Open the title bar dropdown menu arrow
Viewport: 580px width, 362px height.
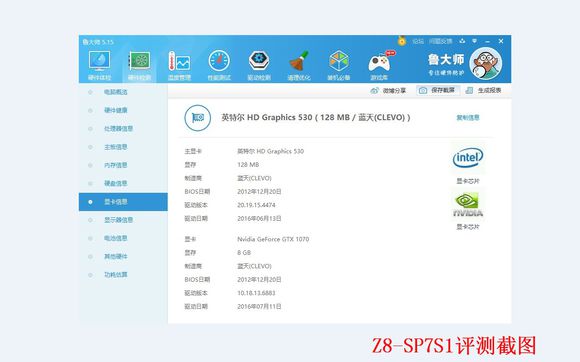click(474, 41)
